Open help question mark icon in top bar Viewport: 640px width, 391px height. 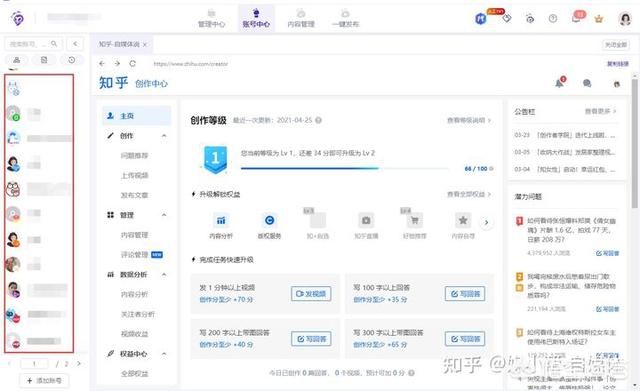[553, 18]
